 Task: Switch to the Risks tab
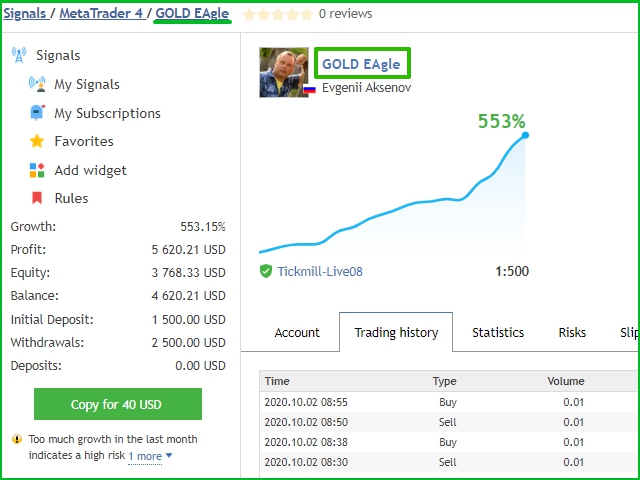[x=572, y=333]
